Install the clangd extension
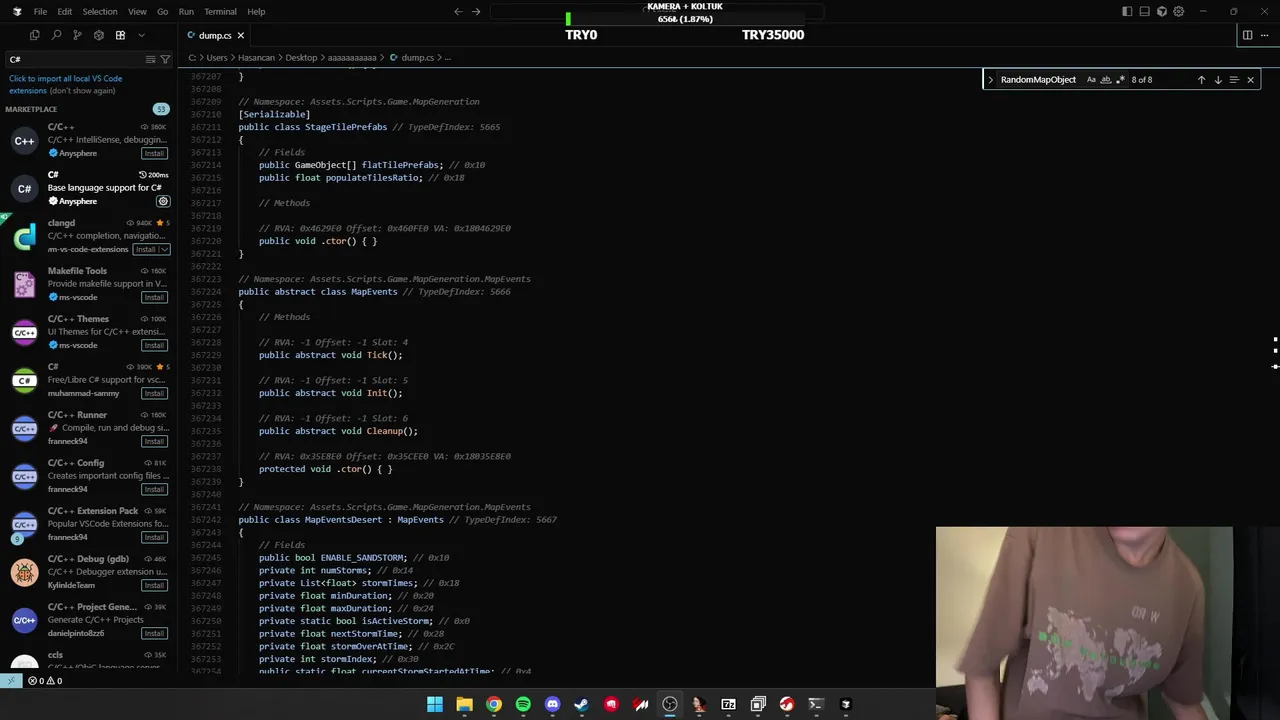 click(x=146, y=249)
